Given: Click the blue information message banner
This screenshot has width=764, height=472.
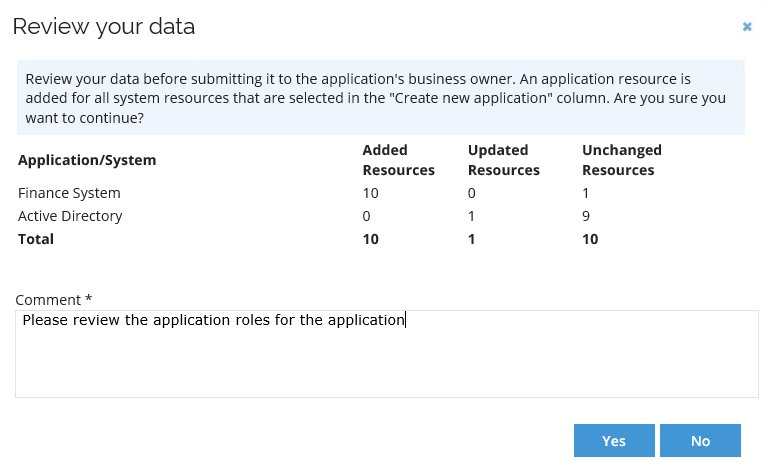Looking at the screenshot, I should tap(381, 97).
